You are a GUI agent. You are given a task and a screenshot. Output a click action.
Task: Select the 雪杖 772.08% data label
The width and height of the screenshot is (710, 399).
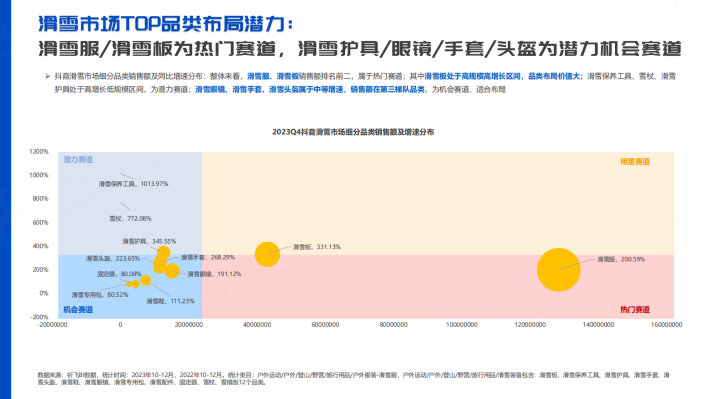(x=130, y=218)
